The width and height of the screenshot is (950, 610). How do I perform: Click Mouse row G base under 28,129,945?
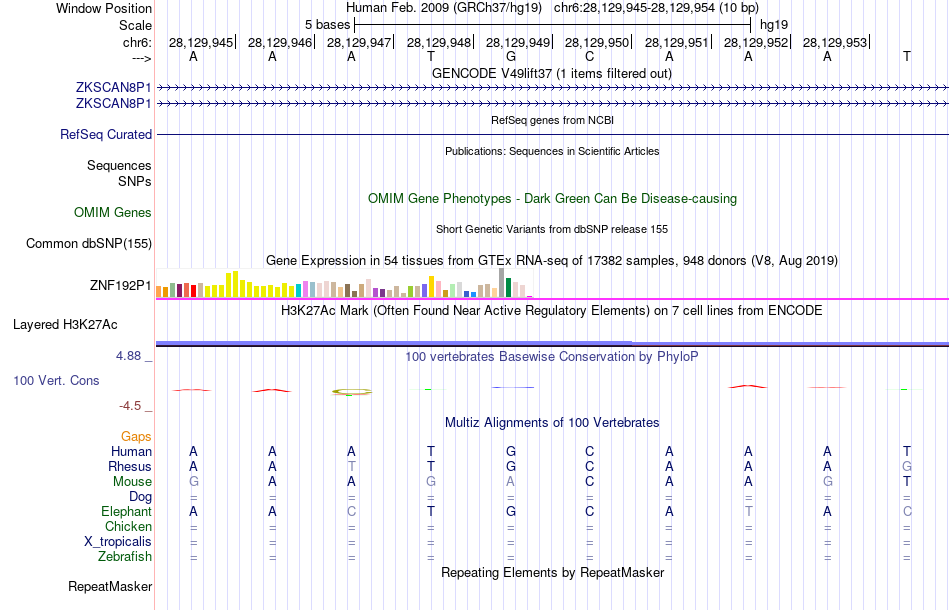(x=193, y=482)
